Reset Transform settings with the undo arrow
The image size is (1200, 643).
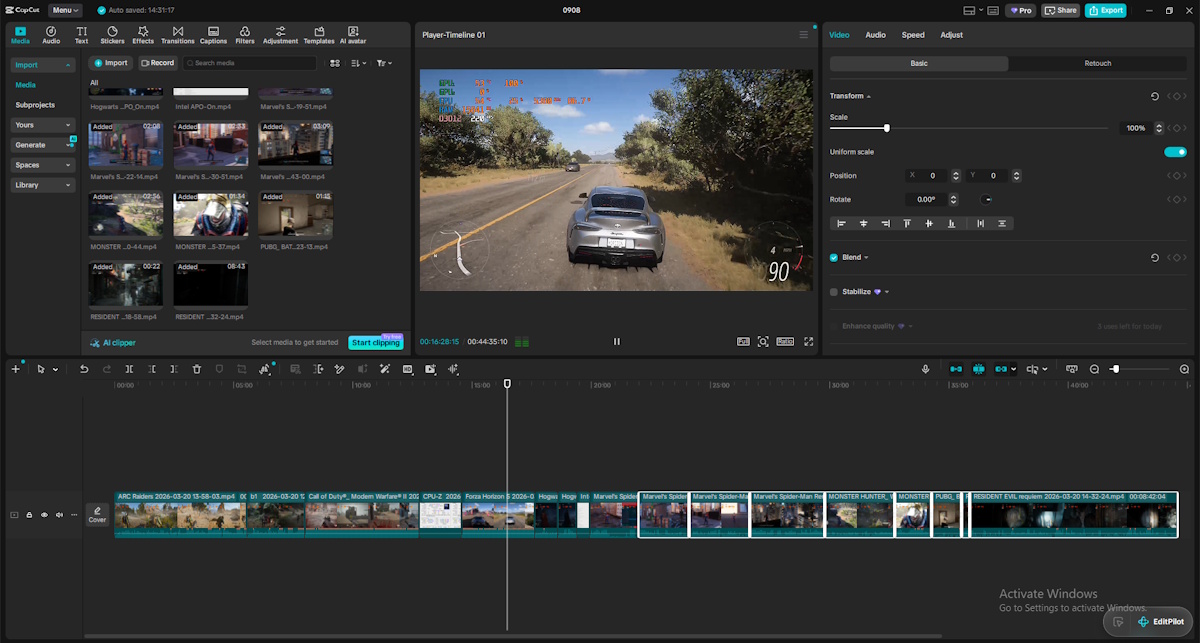pyautogui.click(x=1155, y=96)
